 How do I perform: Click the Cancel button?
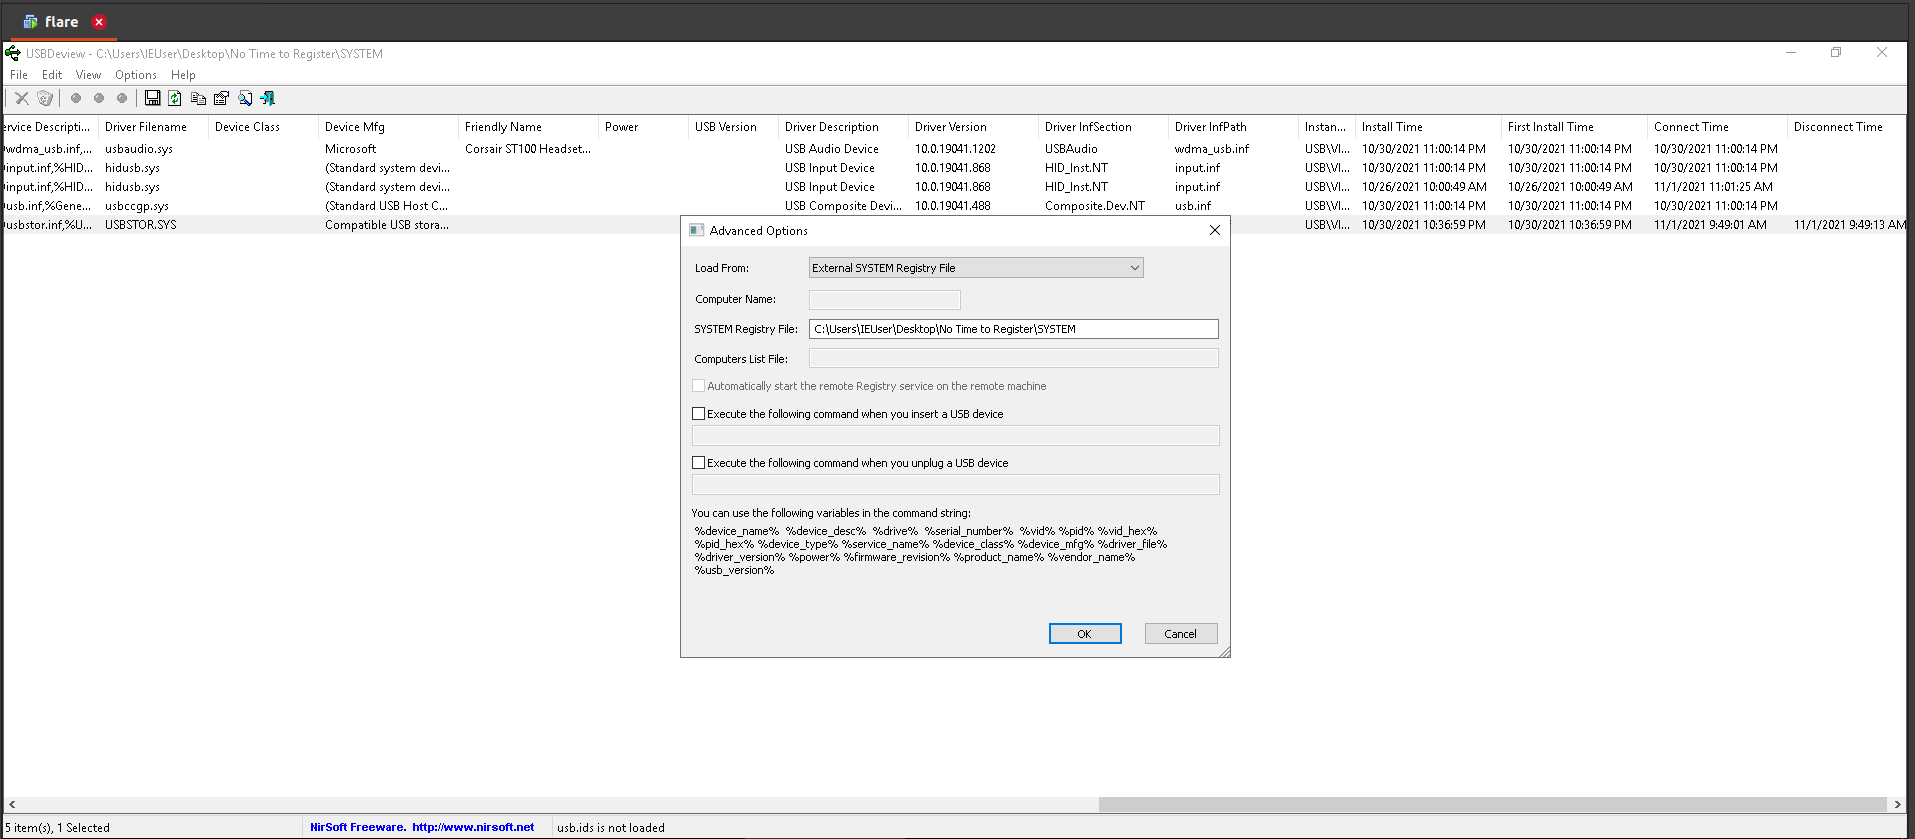coord(1181,634)
